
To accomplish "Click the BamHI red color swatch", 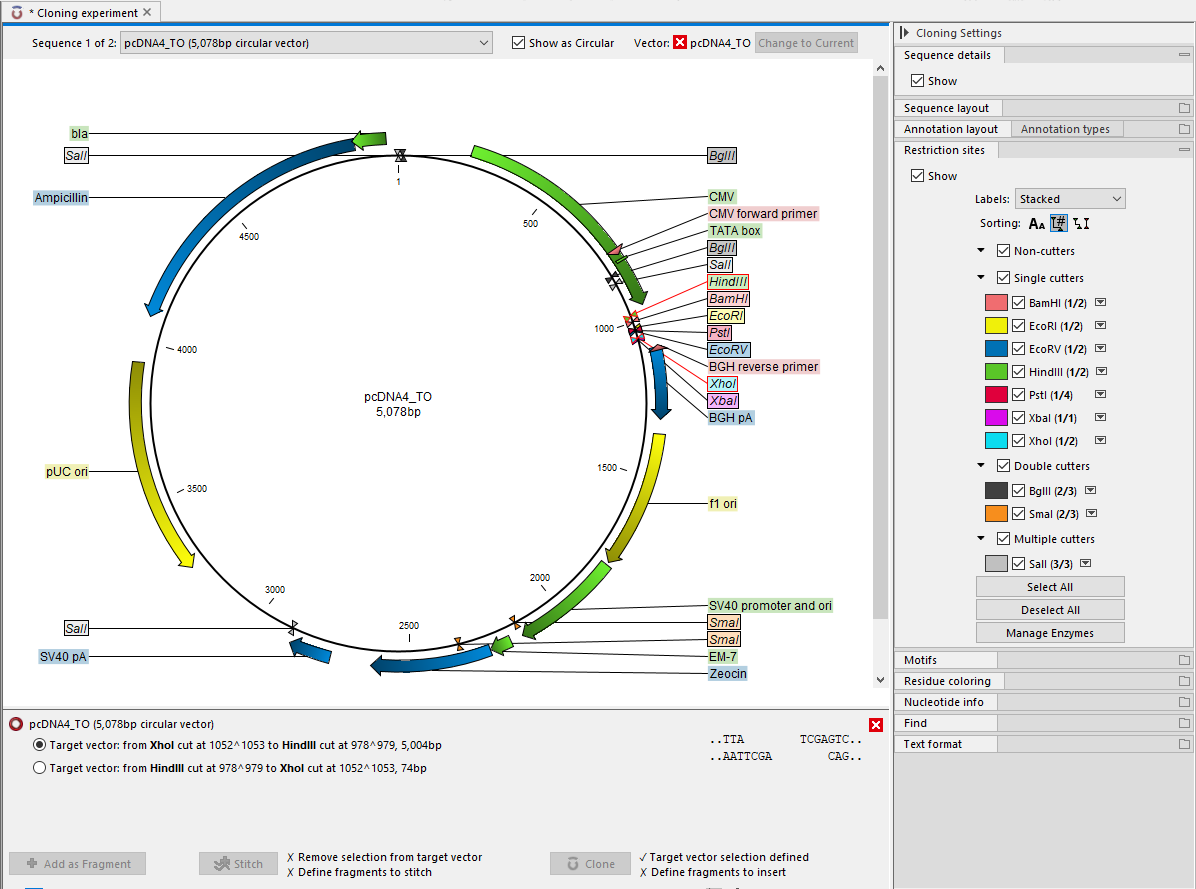I will (996, 303).
